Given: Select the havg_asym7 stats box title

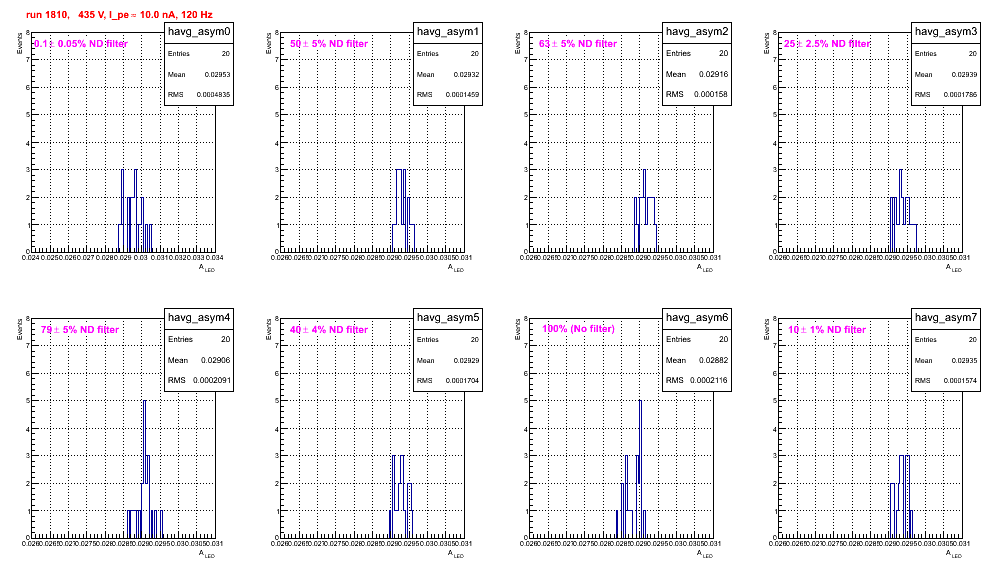Looking at the screenshot, I should [946, 318].
